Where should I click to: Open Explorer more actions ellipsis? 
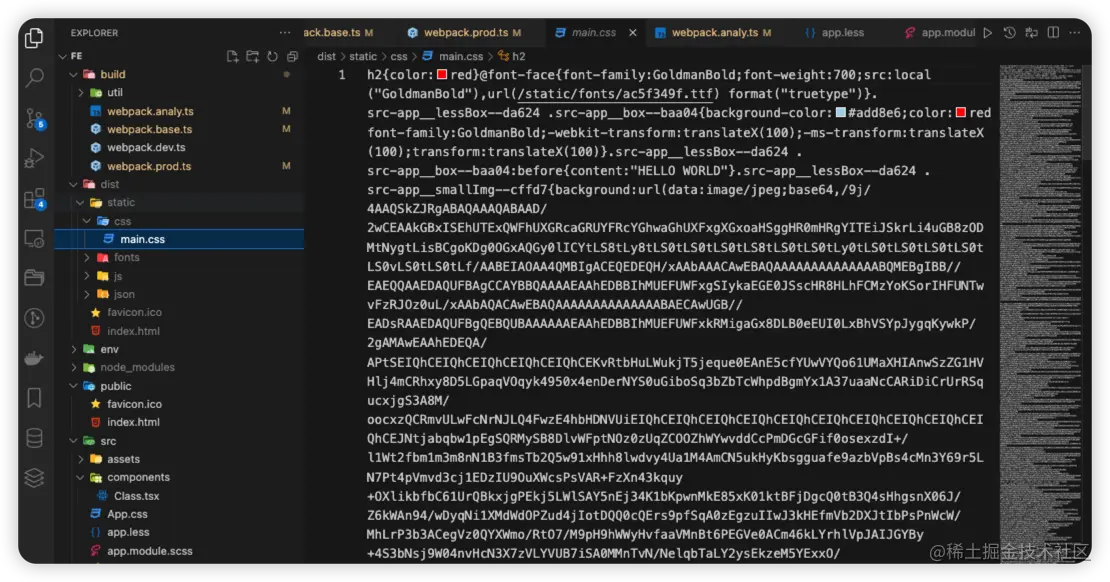point(285,33)
